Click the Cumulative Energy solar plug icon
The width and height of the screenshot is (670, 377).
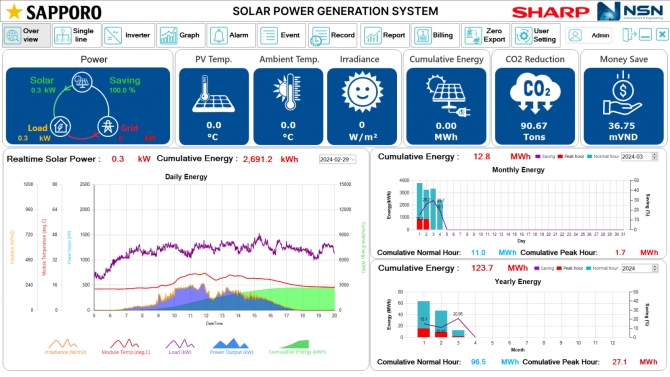(x=447, y=95)
